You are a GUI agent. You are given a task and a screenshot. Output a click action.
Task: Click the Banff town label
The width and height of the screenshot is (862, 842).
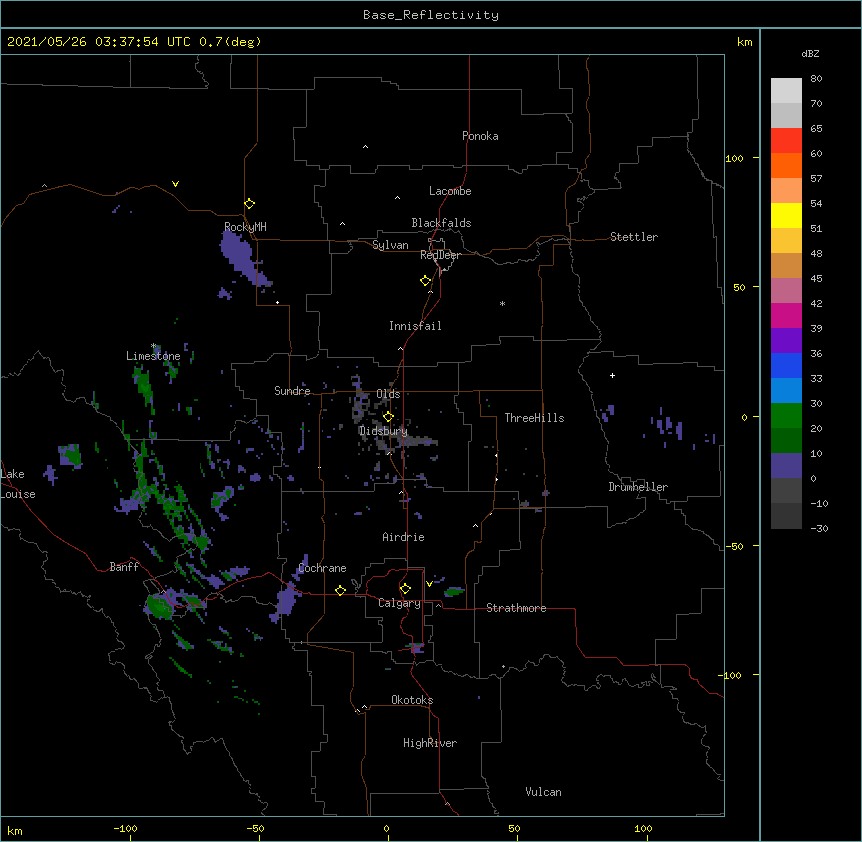(124, 567)
